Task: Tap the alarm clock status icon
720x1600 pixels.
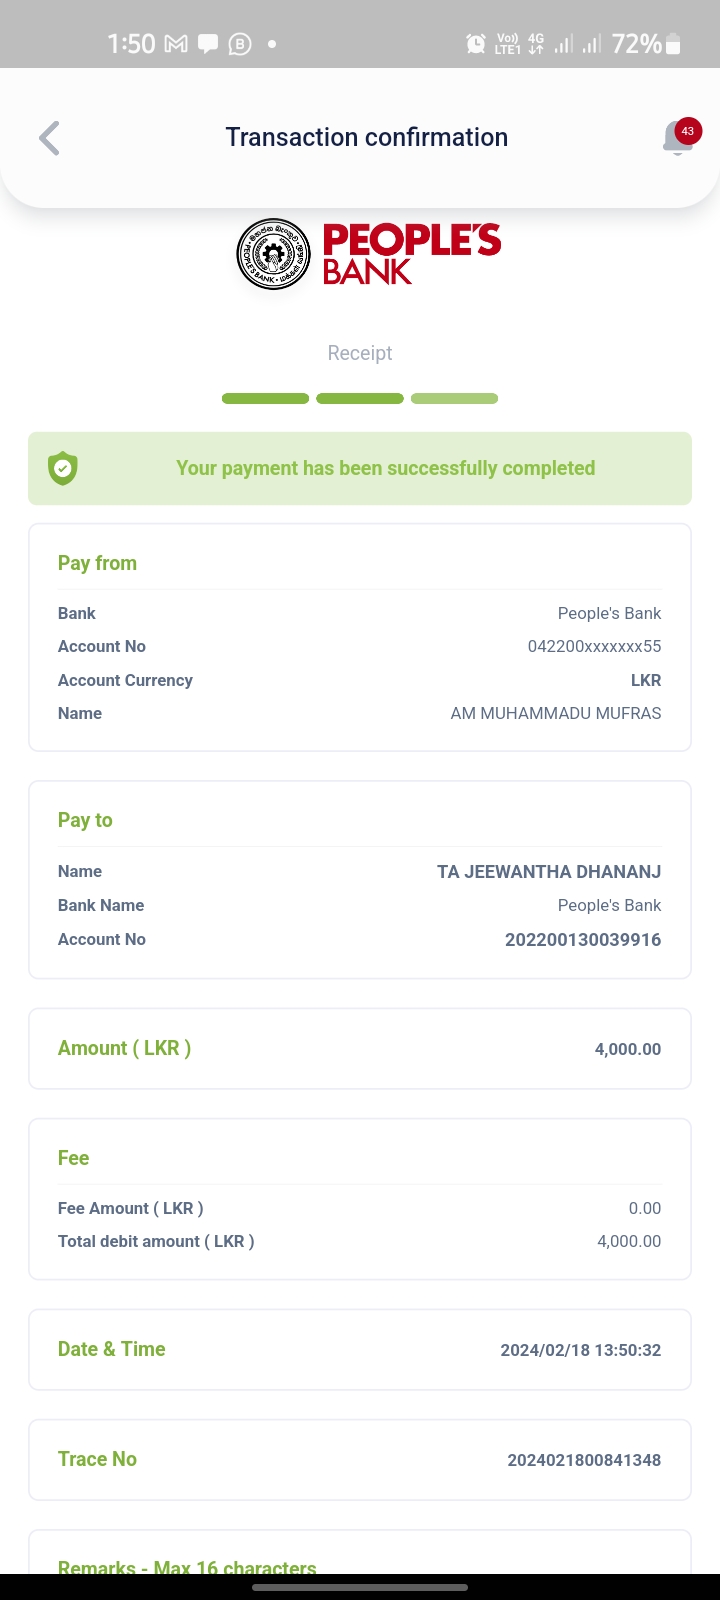Action: (x=476, y=44)
